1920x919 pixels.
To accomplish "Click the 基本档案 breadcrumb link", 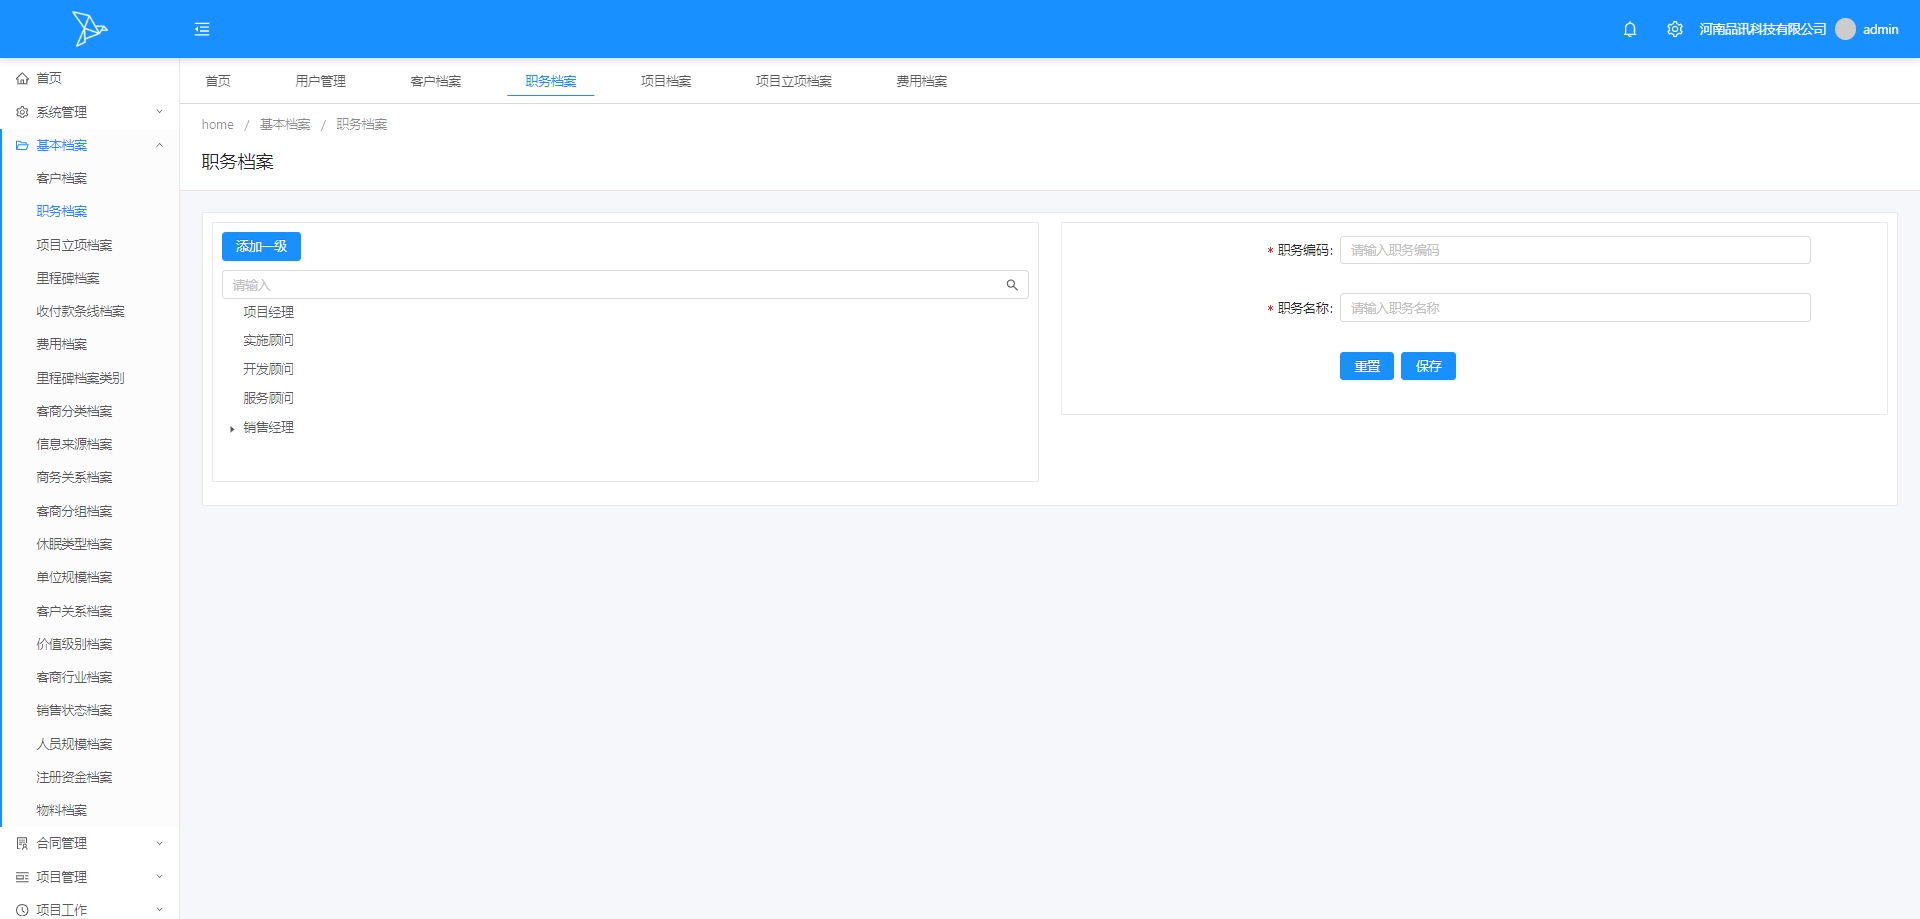I will [x=285, y=124].
